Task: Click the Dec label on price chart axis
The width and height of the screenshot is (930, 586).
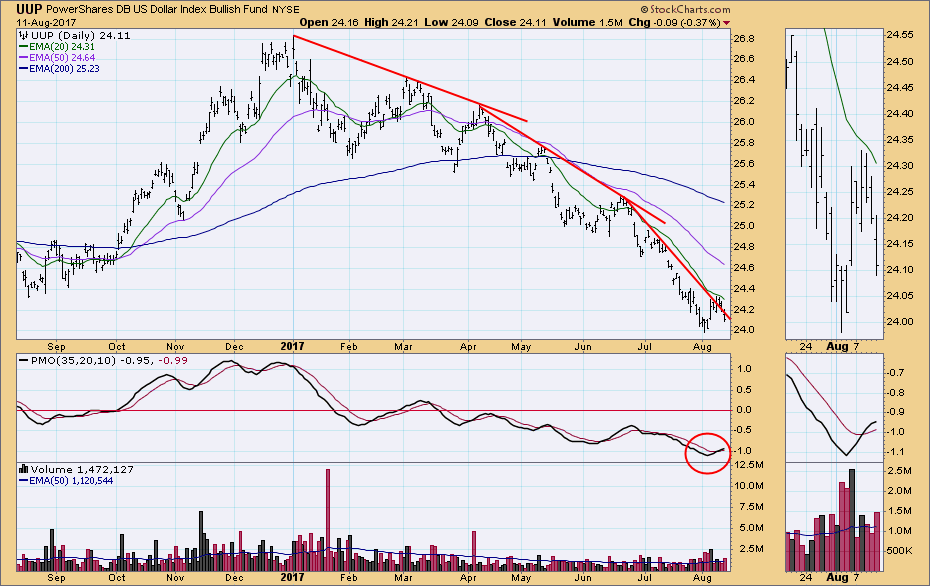Action: pos(234,346)
